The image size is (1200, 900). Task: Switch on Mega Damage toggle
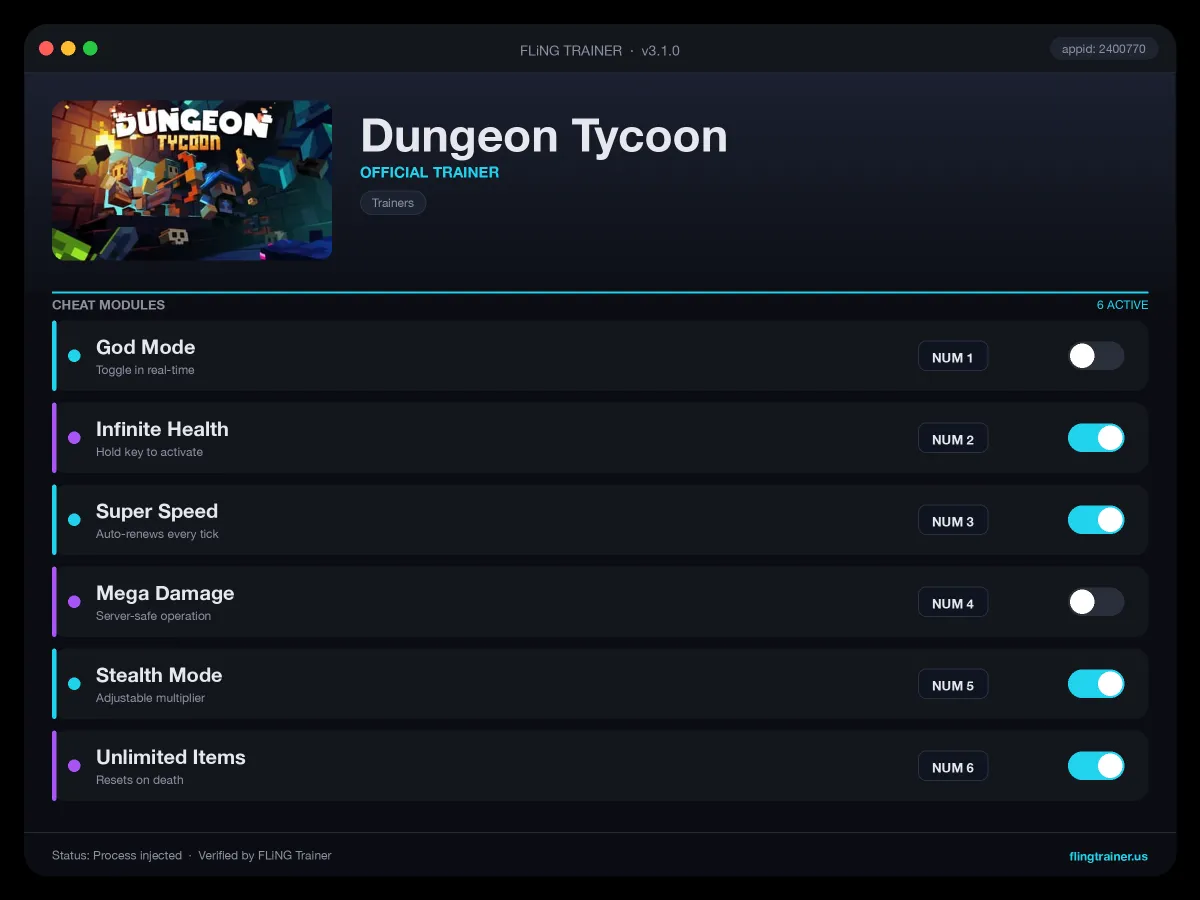click(1096, 602)
